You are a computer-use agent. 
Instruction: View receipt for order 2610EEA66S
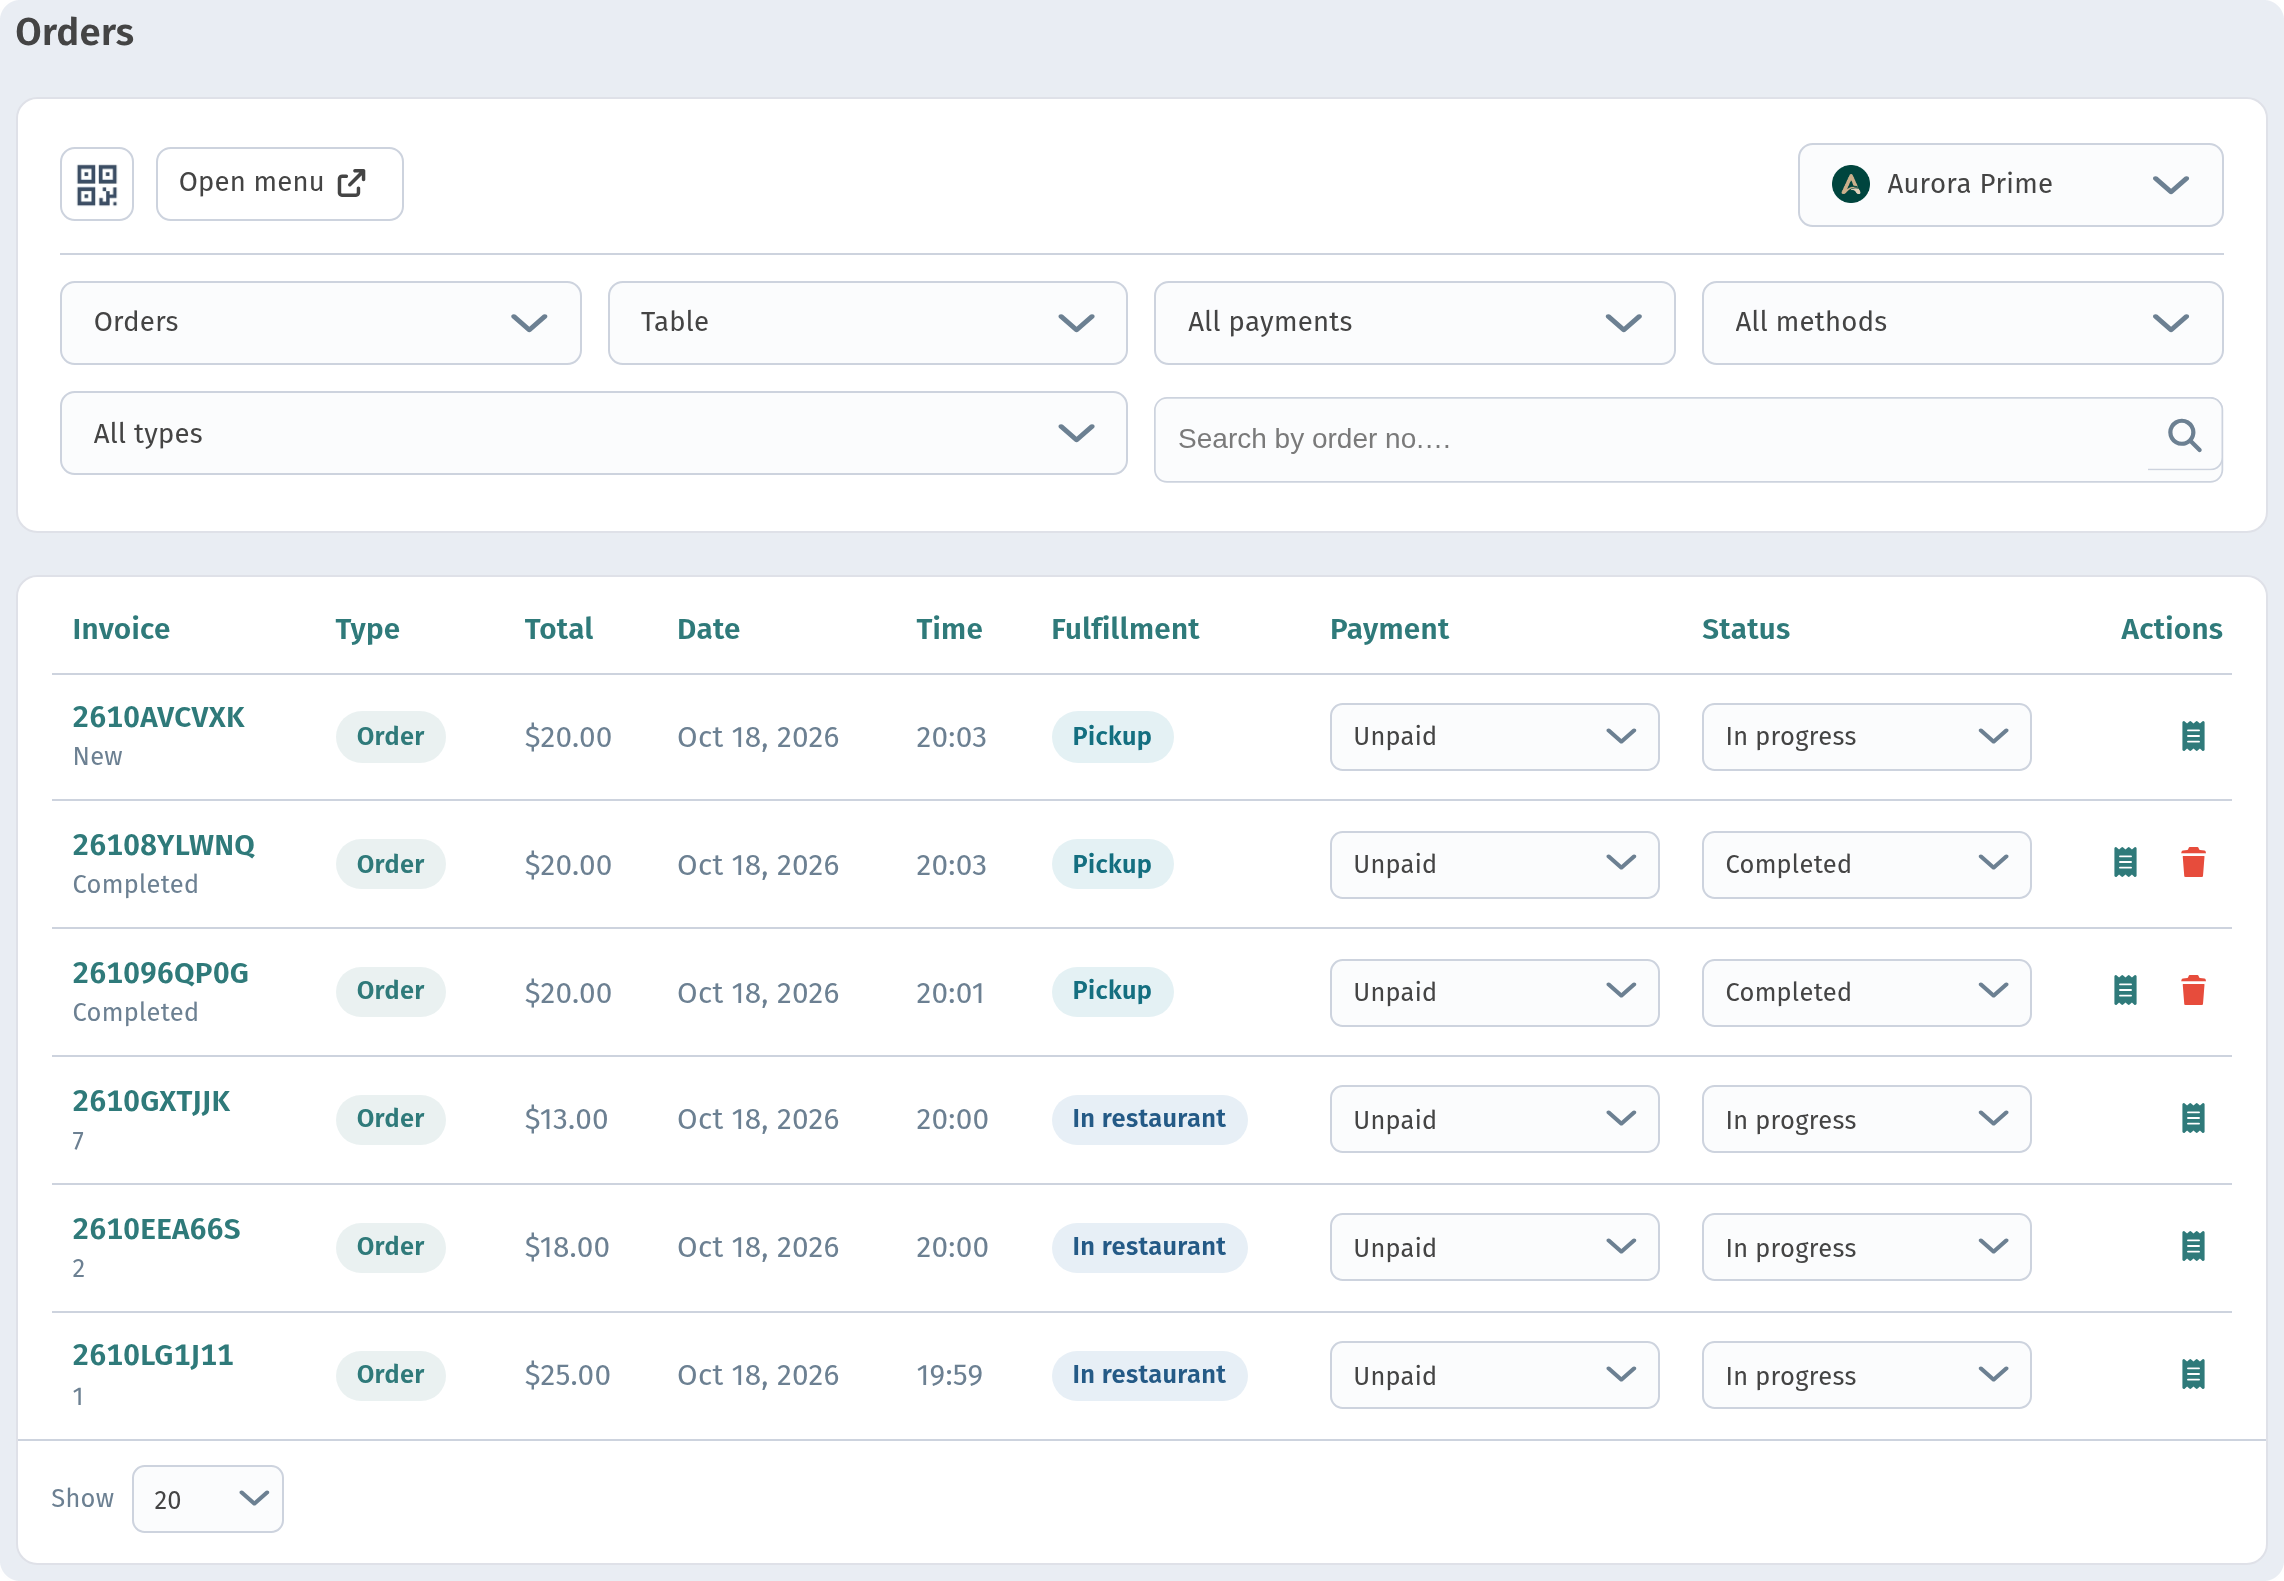(2193, 1247)
